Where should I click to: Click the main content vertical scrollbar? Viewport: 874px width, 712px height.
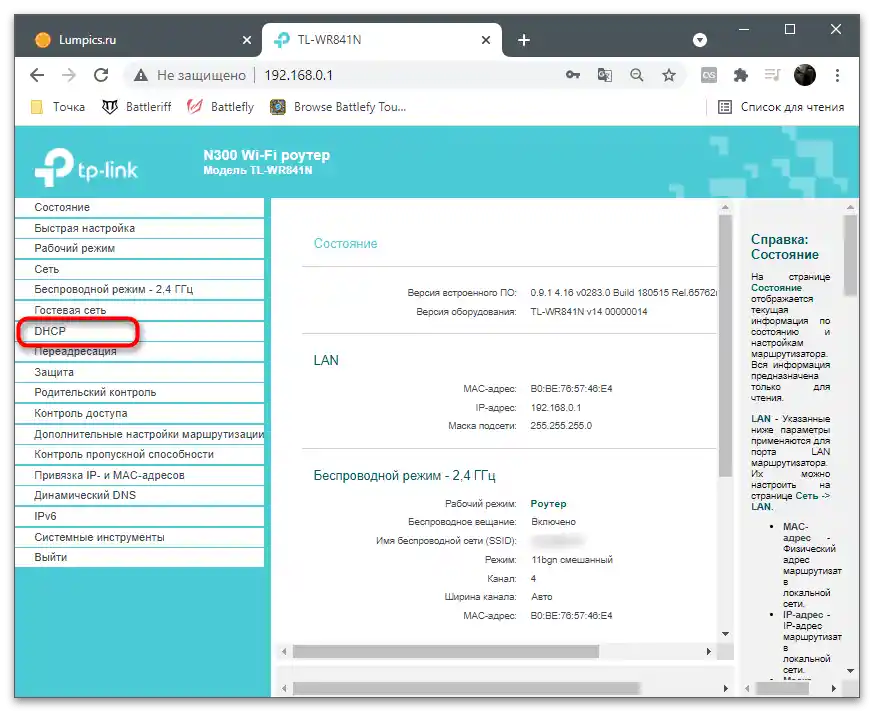click(x=725, y=346)
